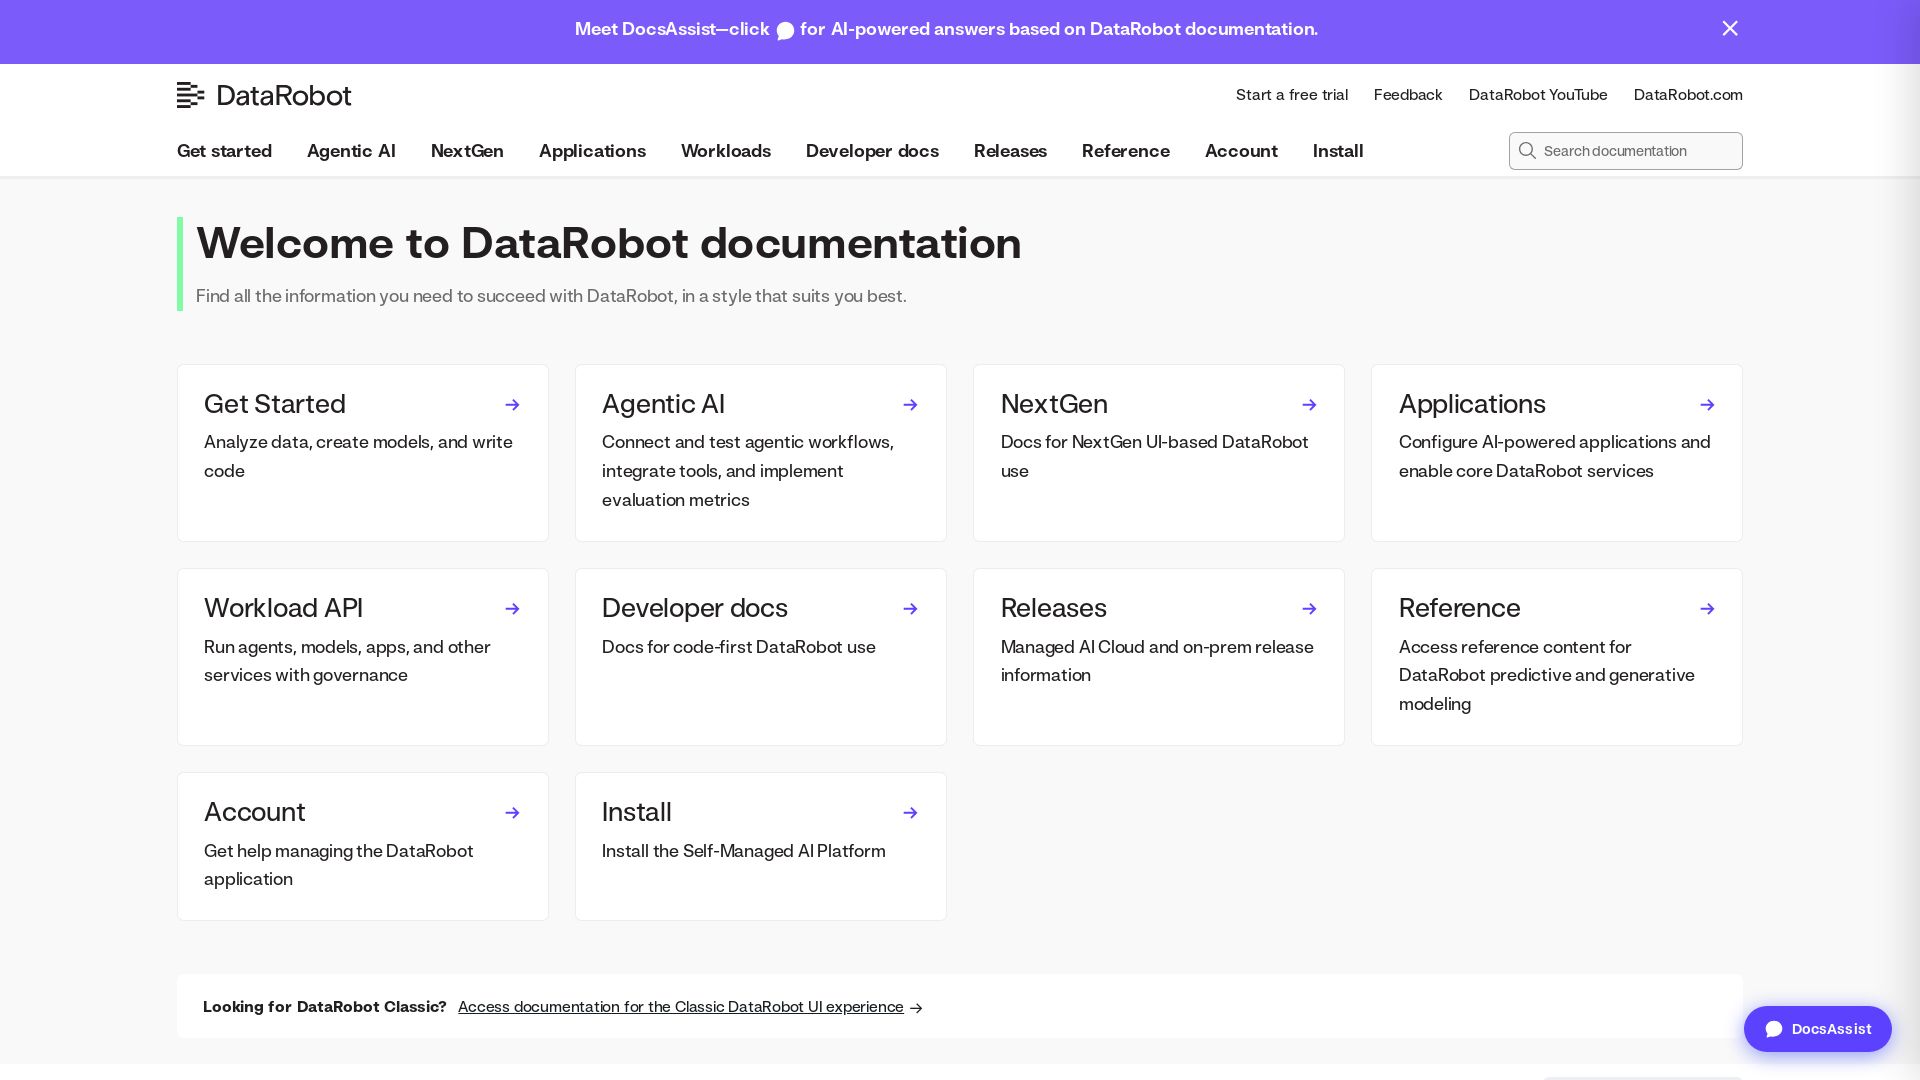1920x1080 pixels.
Task: Open the Releases nav menu
Action: click(x=1010, y=151)
